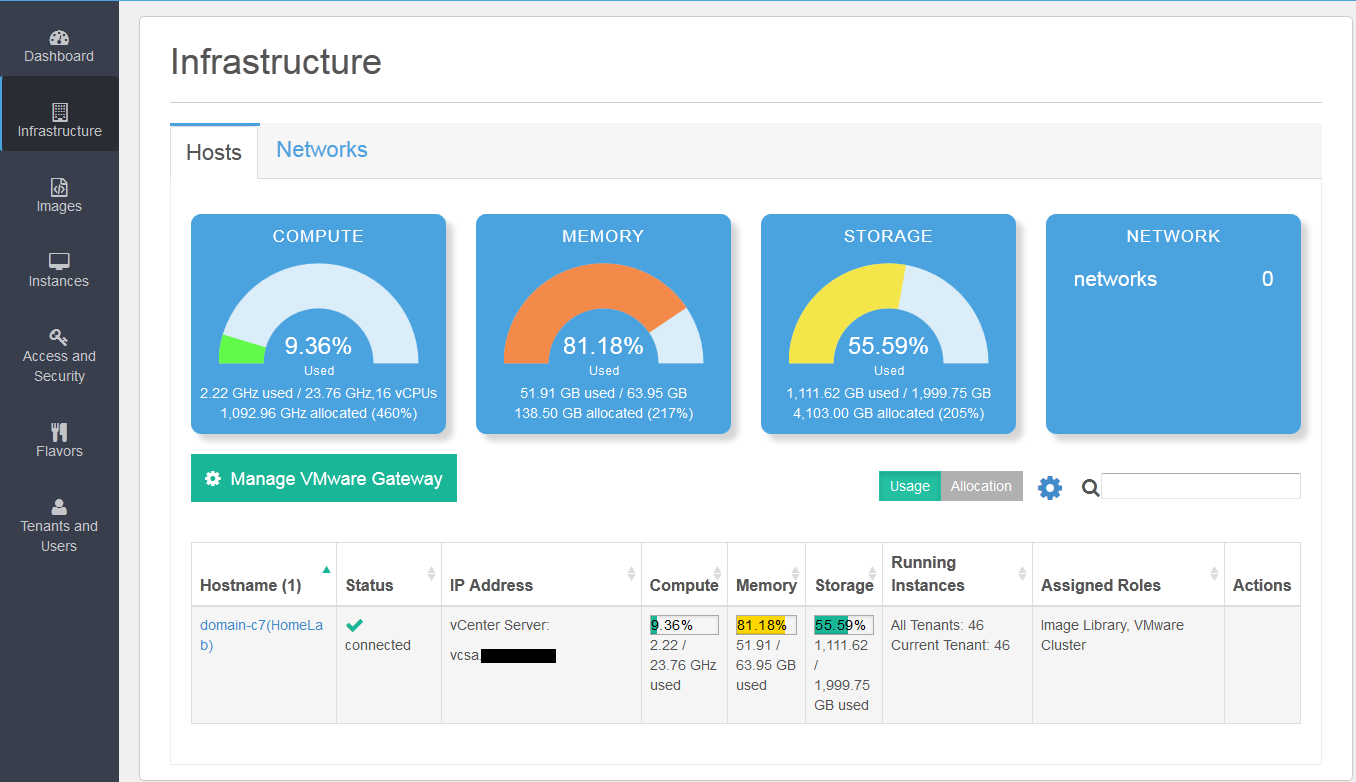Switch to the Networks tab
The image size is (1356, 782).
[321, 150]
